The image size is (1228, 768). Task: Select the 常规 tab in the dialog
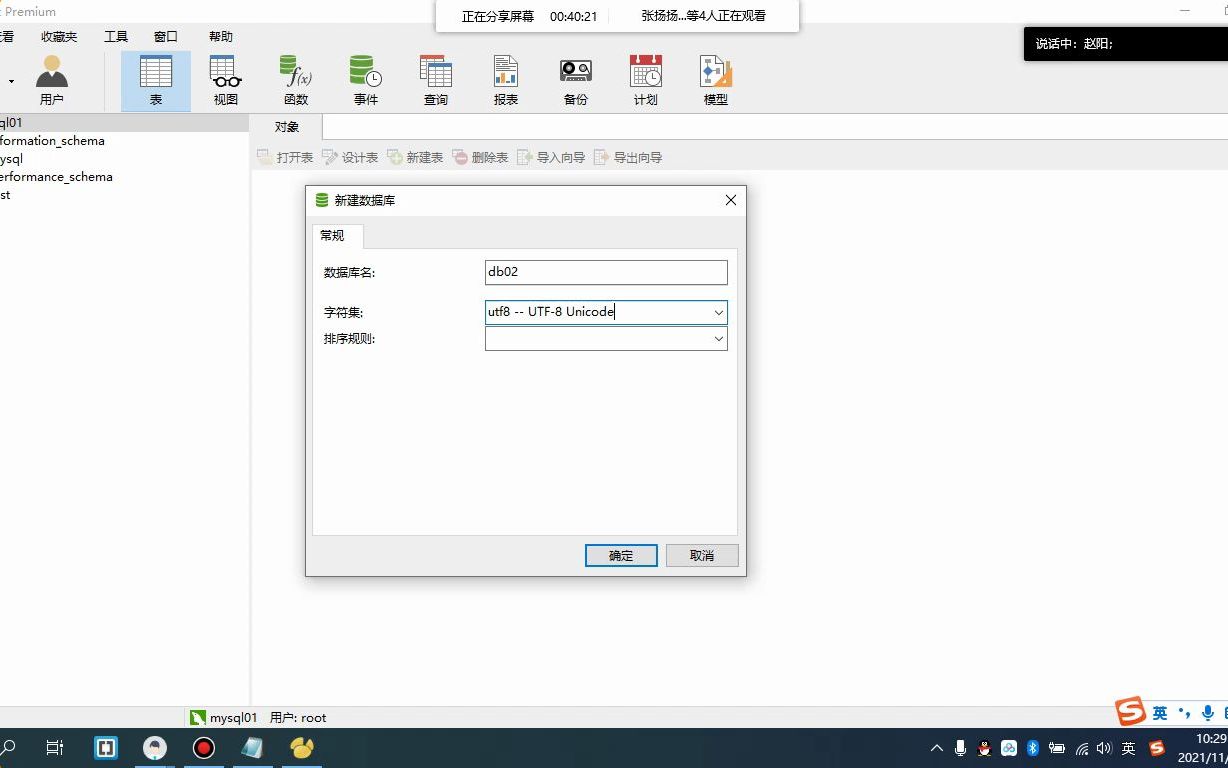point(333,236)
